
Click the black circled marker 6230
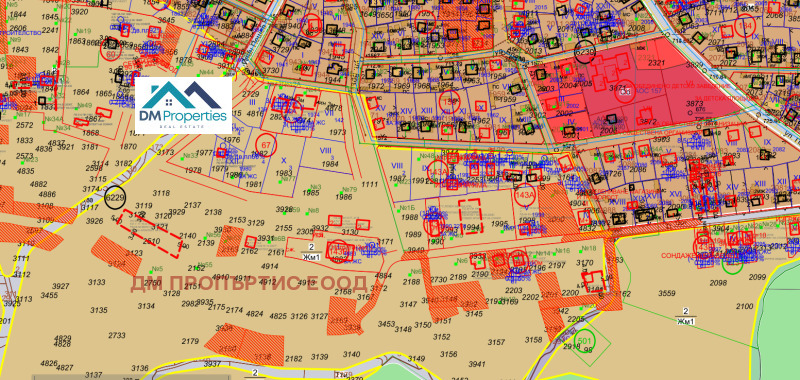pyautogui.click(x=585, y=51)
